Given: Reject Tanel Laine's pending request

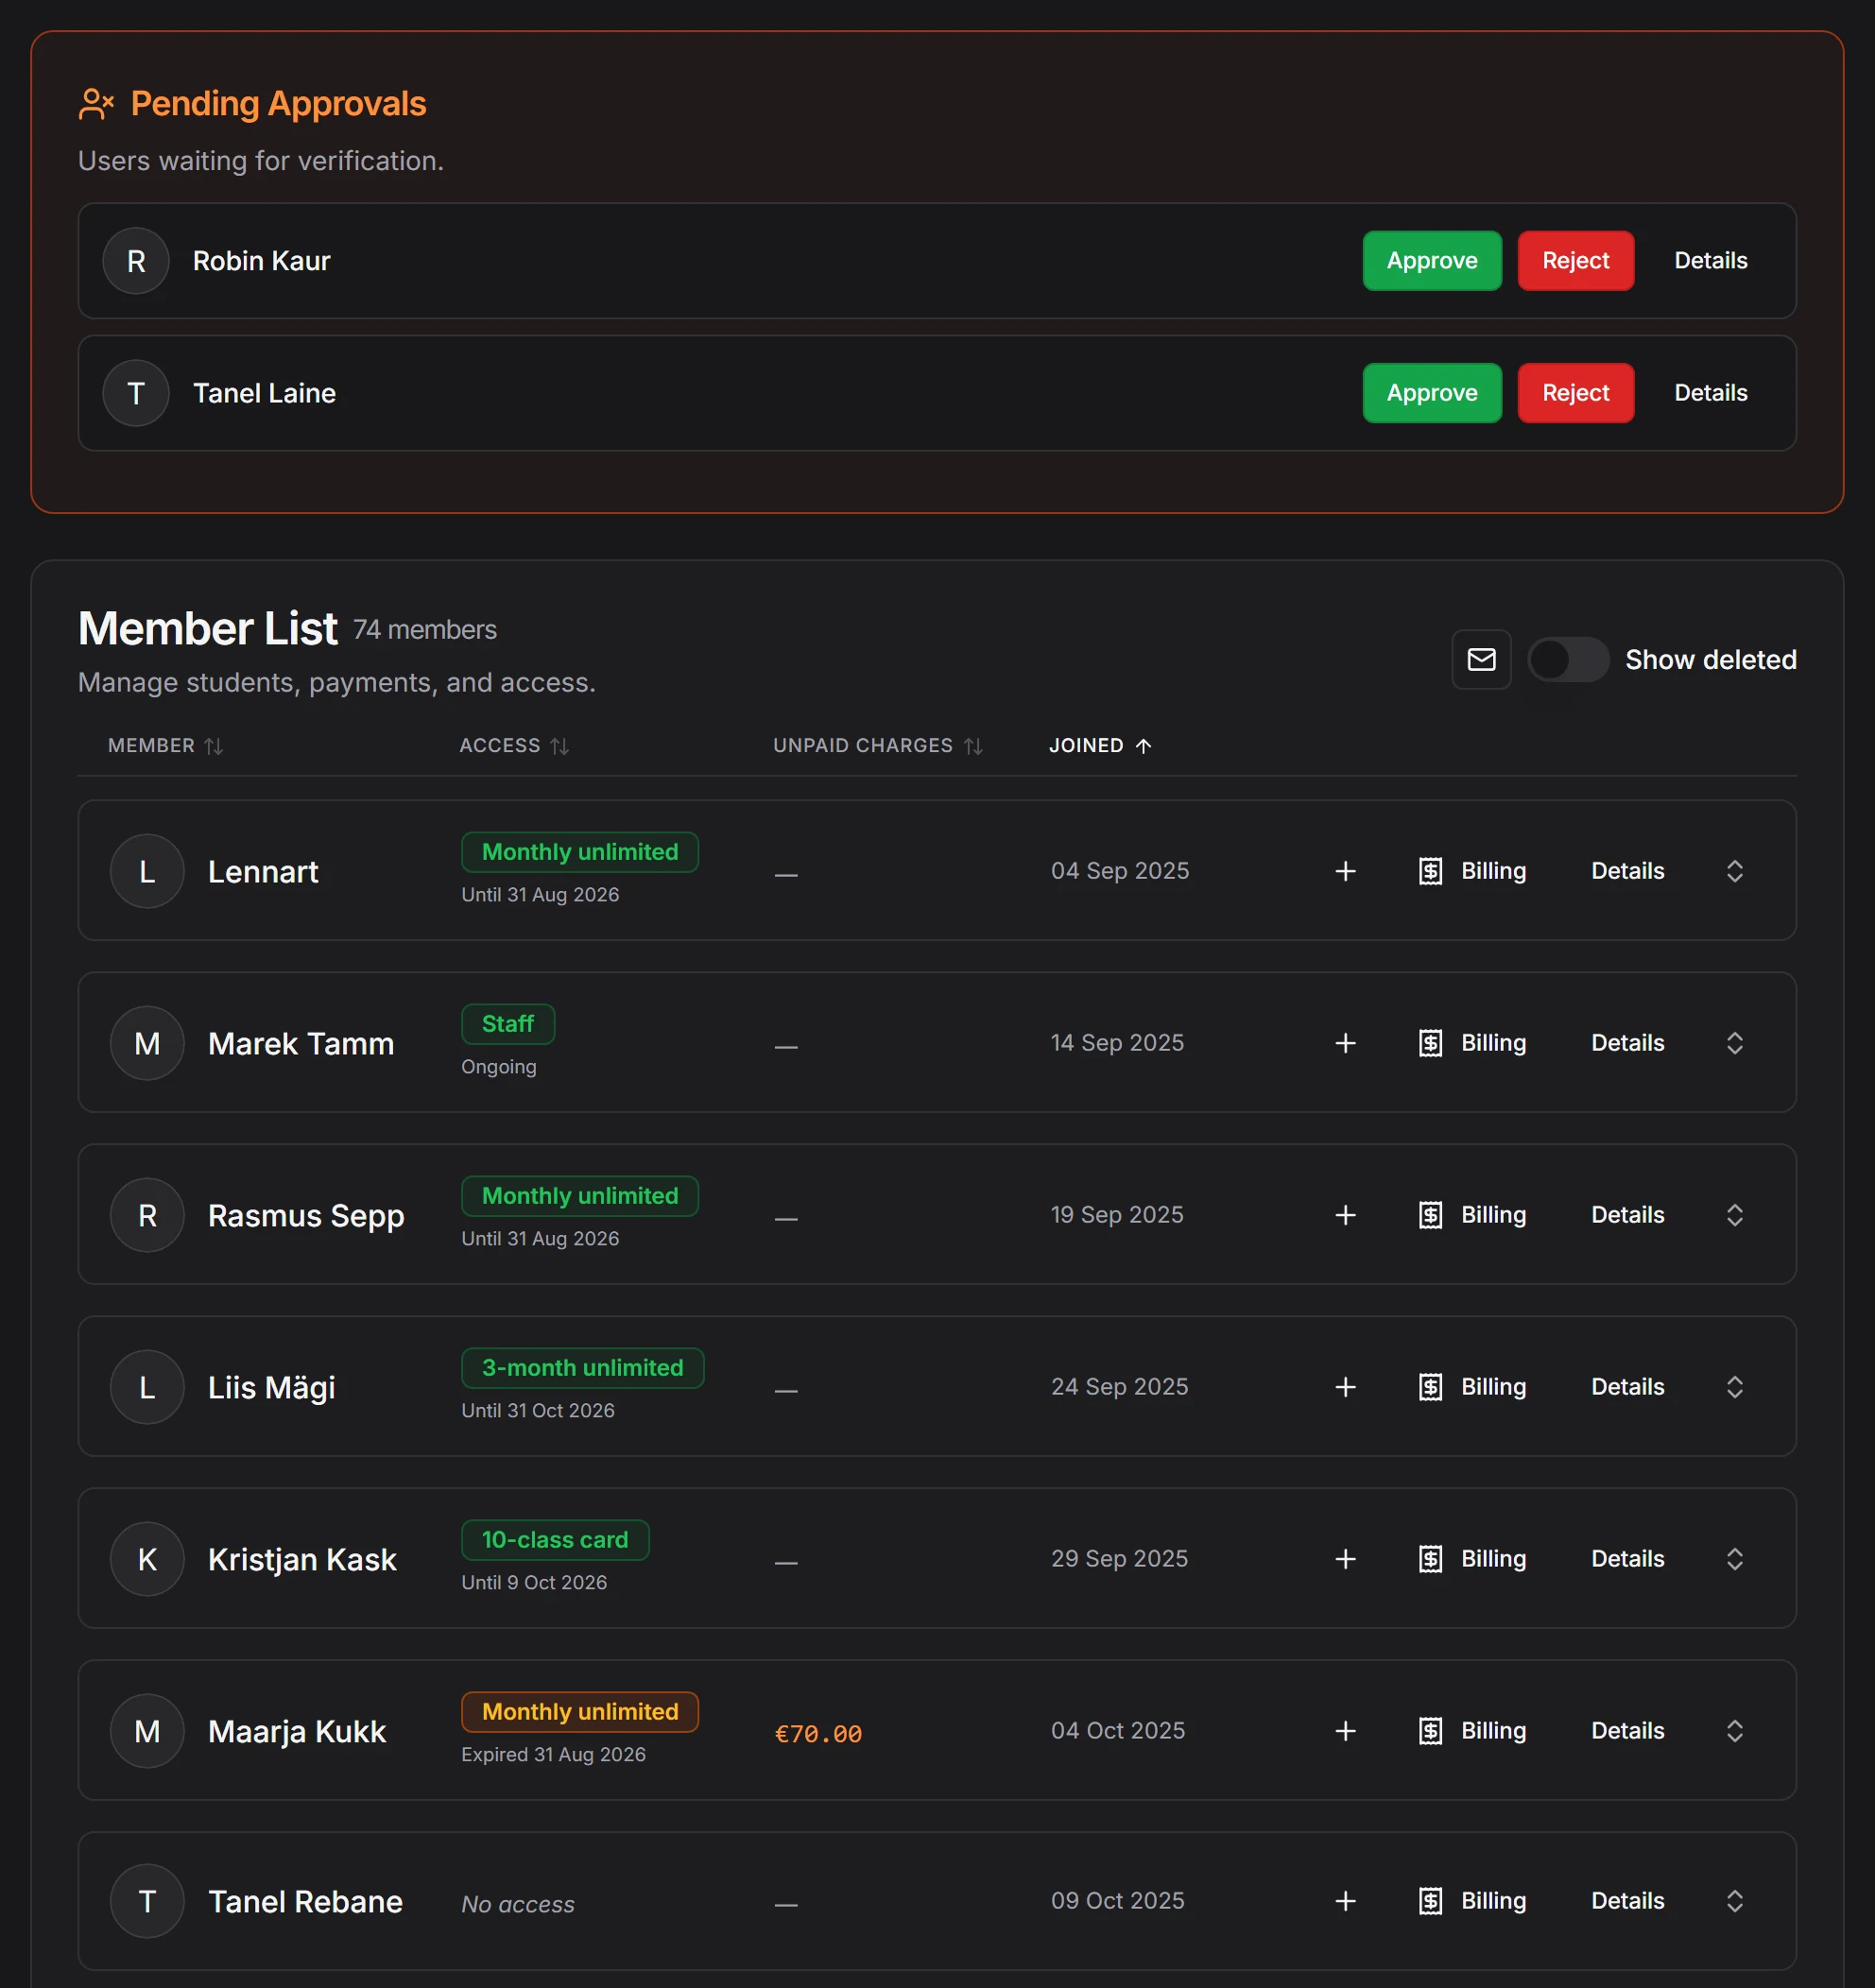Looking at the screenshot, I should point(1575,393).
